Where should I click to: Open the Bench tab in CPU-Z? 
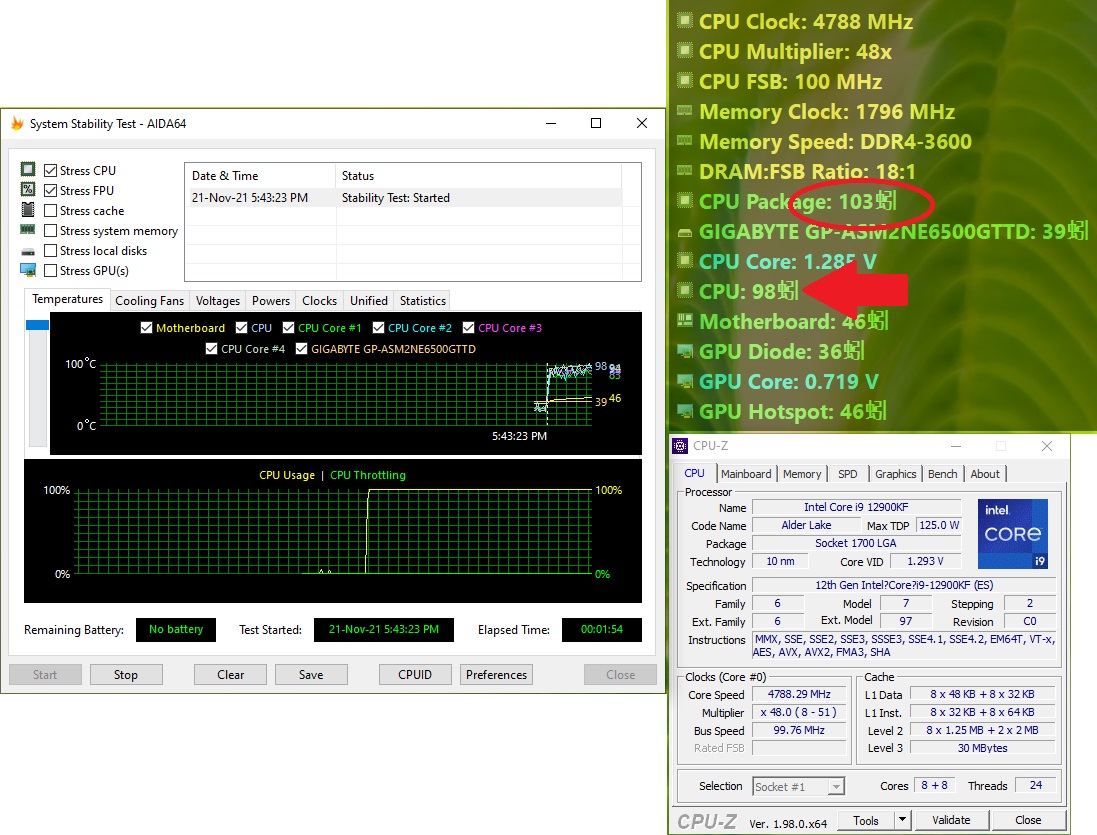point(942,474)
